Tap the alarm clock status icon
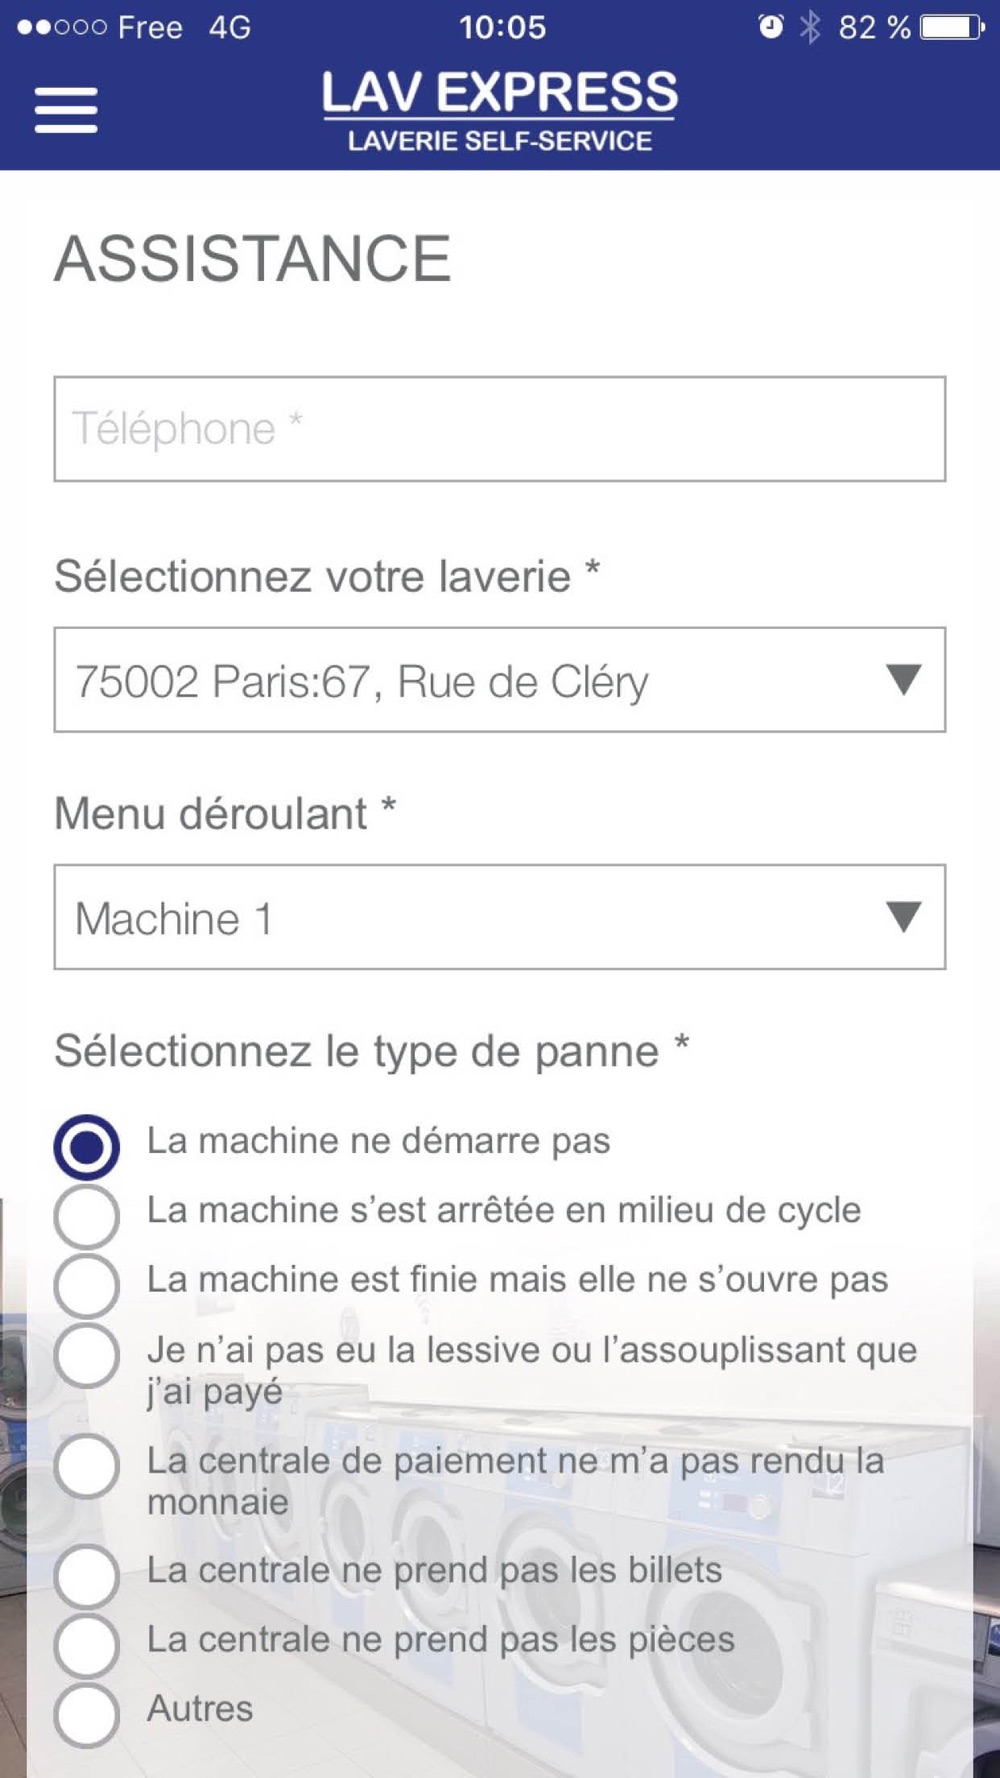This screenshot has width=1000, height=1778. click(x=770, y=27)
